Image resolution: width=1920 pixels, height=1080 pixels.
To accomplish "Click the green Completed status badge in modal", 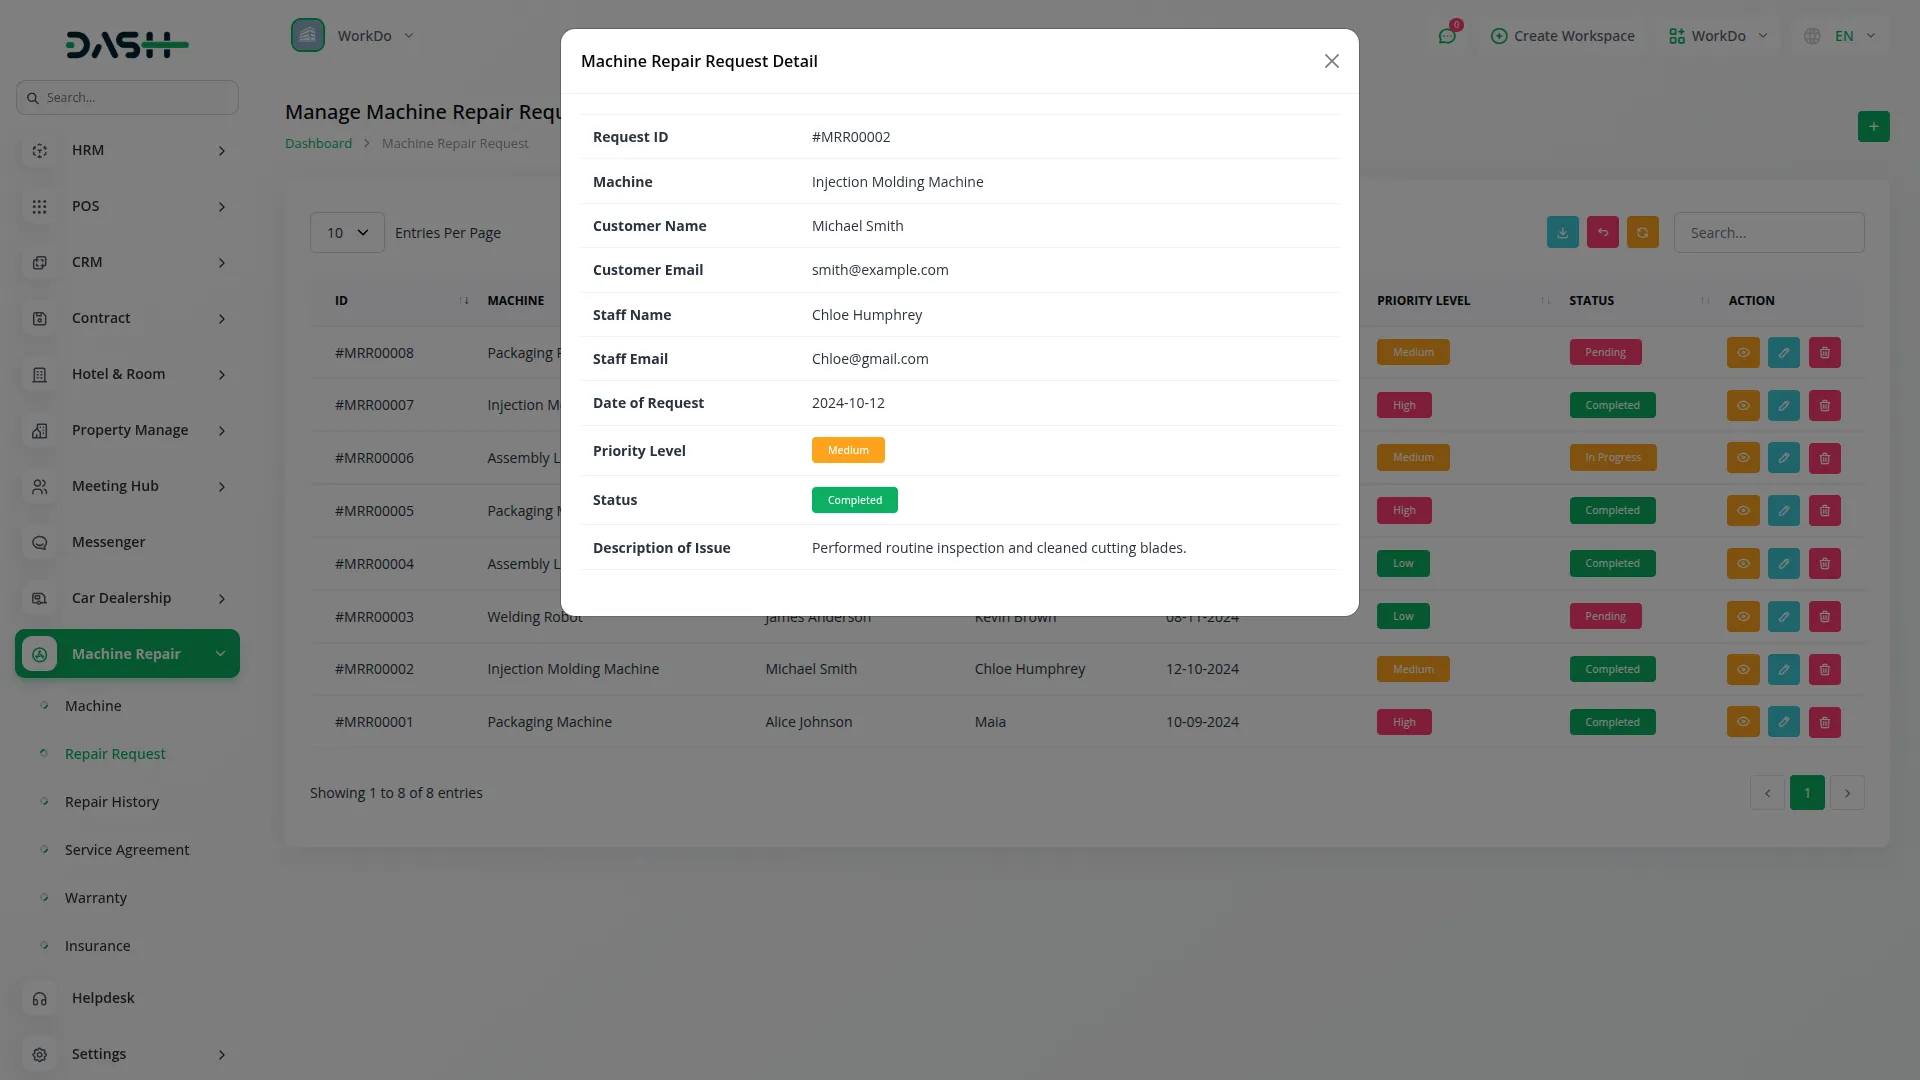I will 854,500.
